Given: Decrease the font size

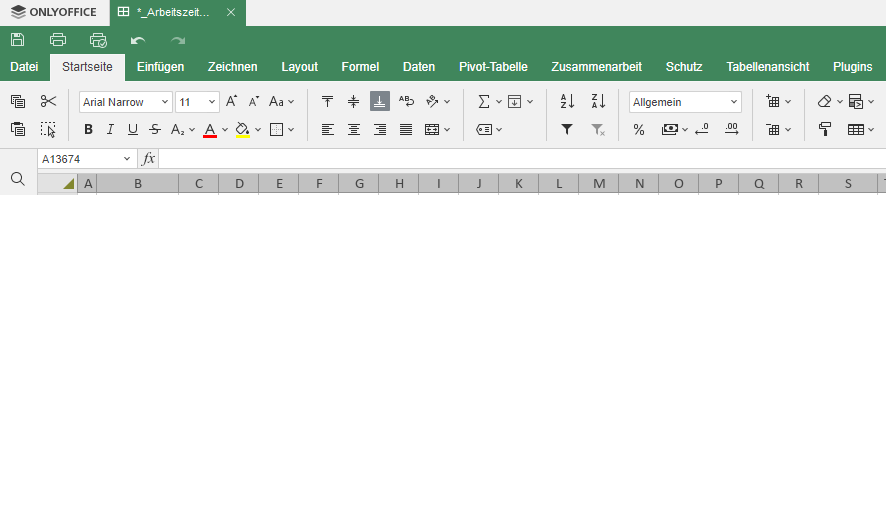Looking at the screenshot, I should pyautogui.click(x=254, y=102).
